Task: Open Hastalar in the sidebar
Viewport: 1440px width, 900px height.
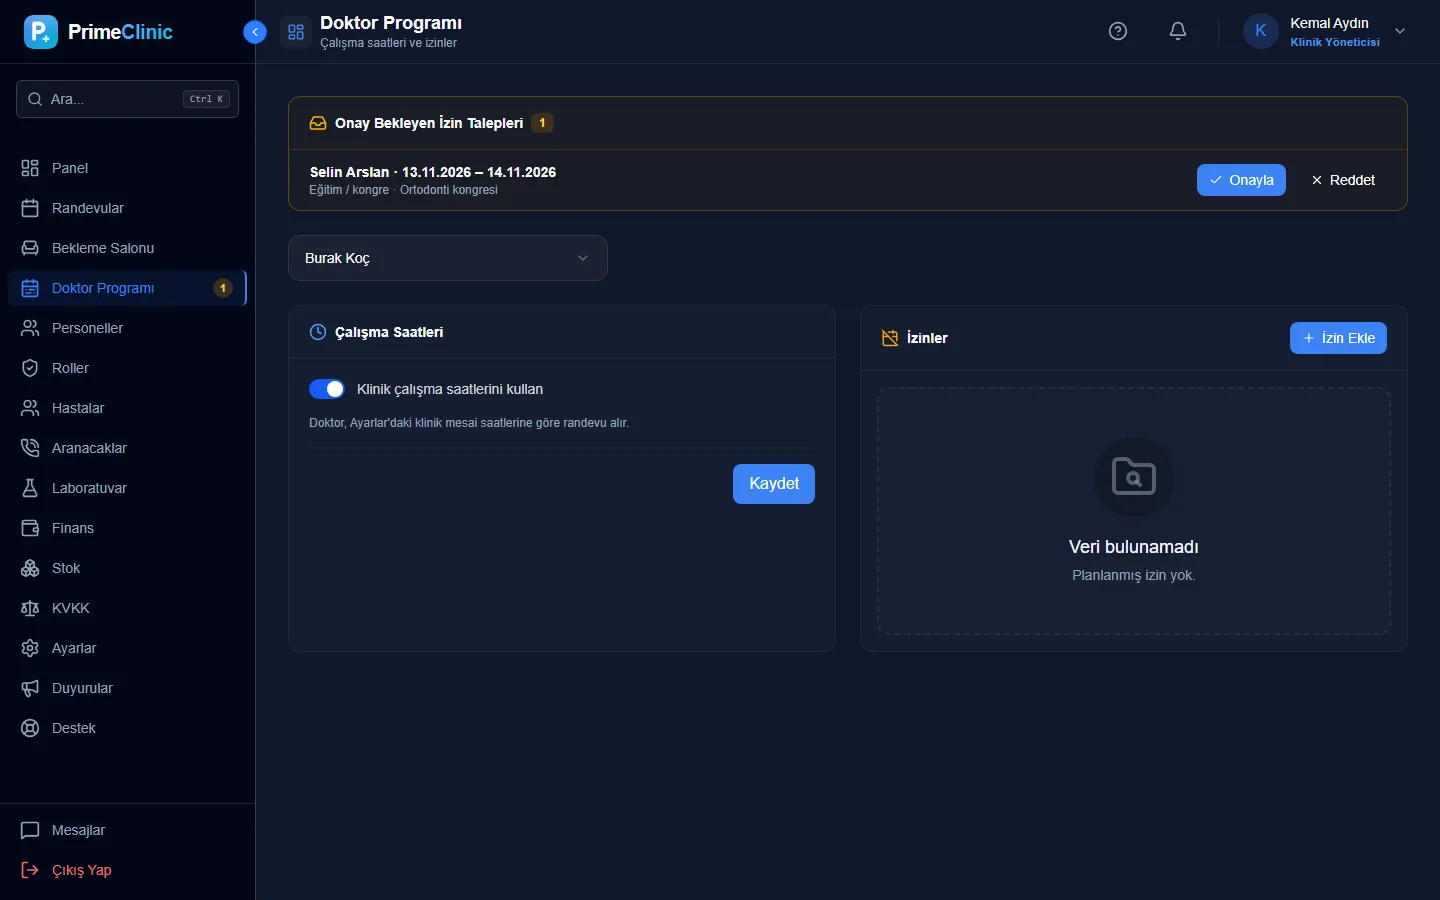Action: [x=127, y=408]
